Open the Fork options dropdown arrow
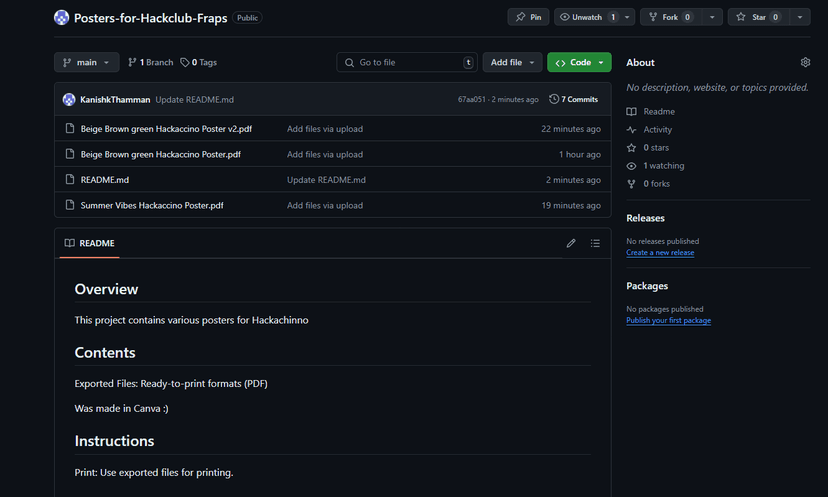 click(712, 17)
